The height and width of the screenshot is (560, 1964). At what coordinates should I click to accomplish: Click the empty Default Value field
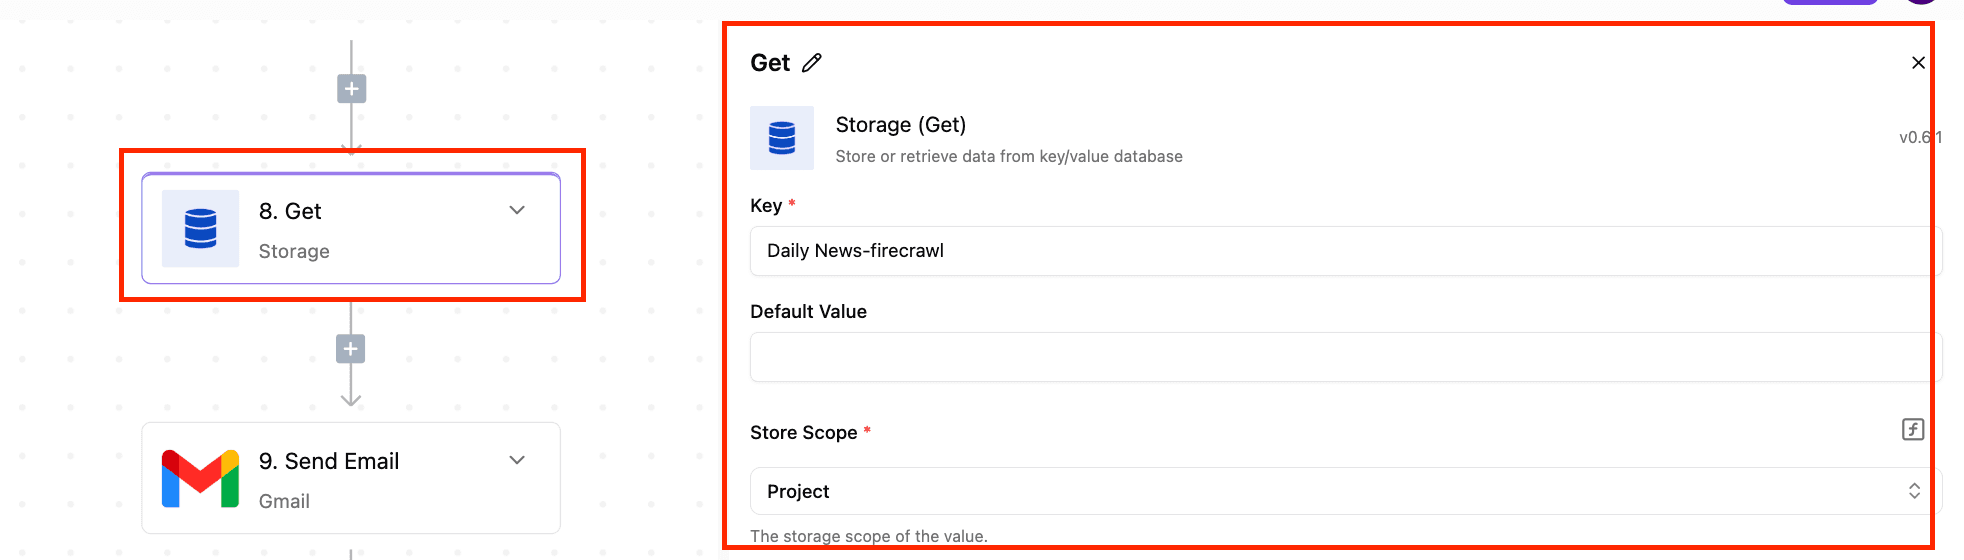pyautogui.click(x=1345, y=357)
